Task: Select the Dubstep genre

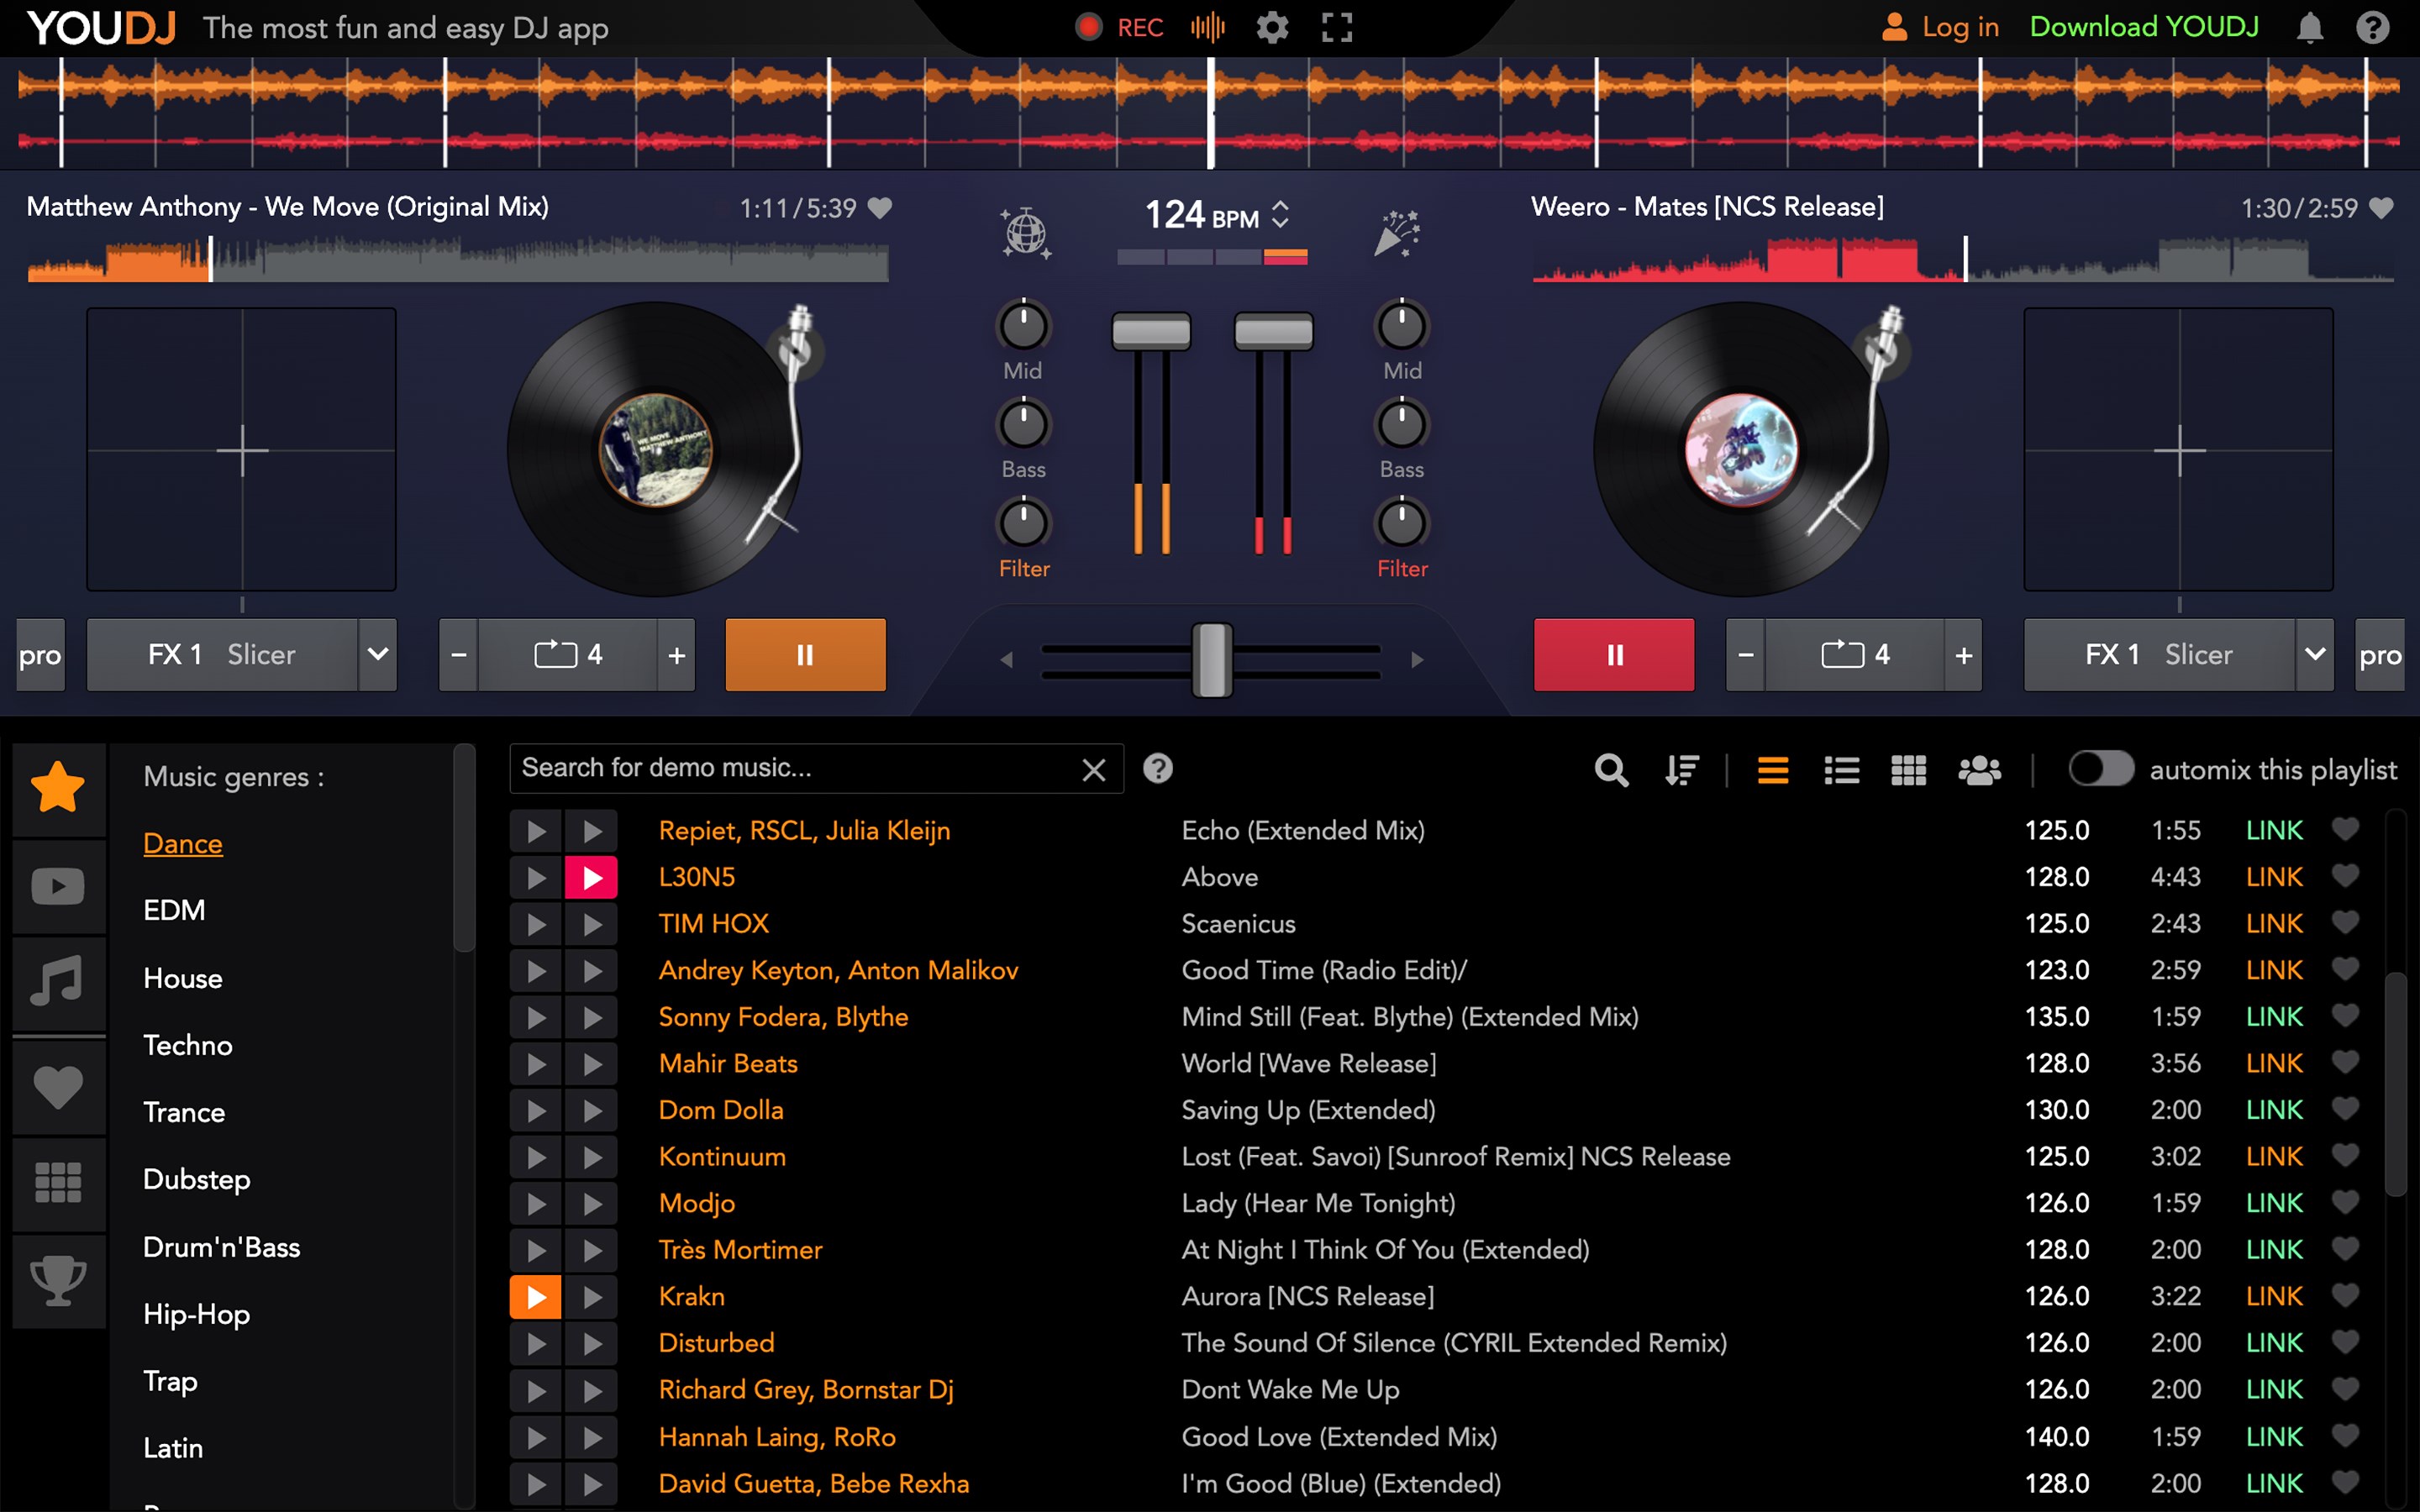Action: coord(197,1179)
